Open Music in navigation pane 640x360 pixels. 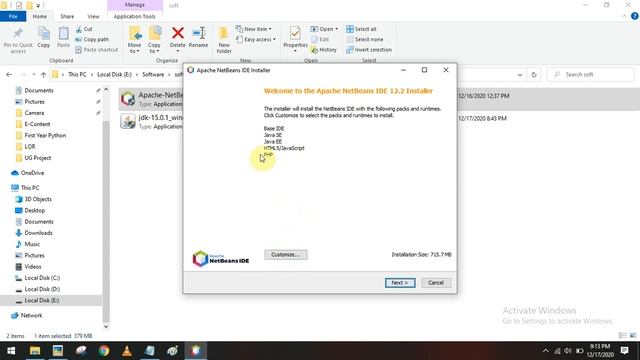pos(32,244)
